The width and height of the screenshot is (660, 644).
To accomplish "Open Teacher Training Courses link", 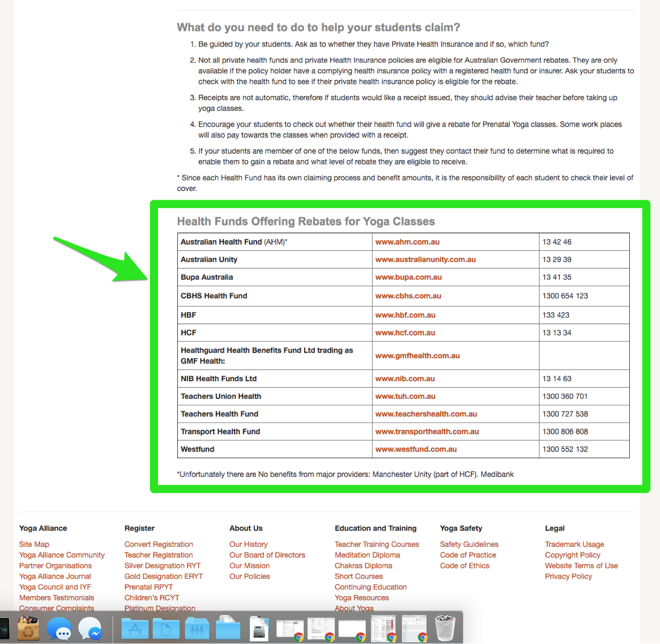I will tap(377, 544).
